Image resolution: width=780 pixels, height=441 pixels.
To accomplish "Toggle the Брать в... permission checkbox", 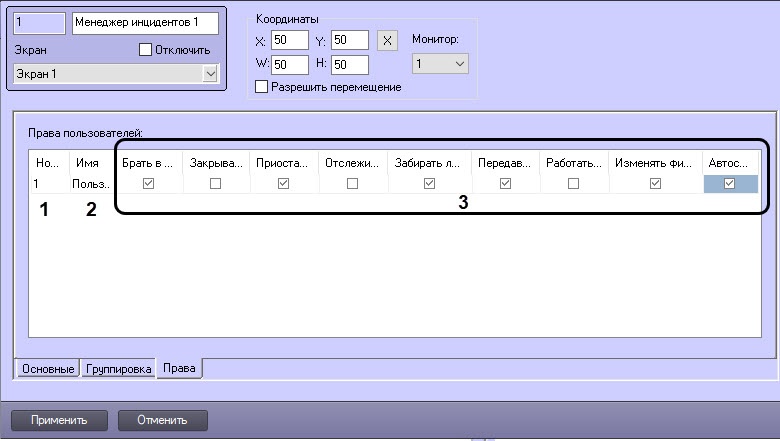I will [x=149, y=184].
